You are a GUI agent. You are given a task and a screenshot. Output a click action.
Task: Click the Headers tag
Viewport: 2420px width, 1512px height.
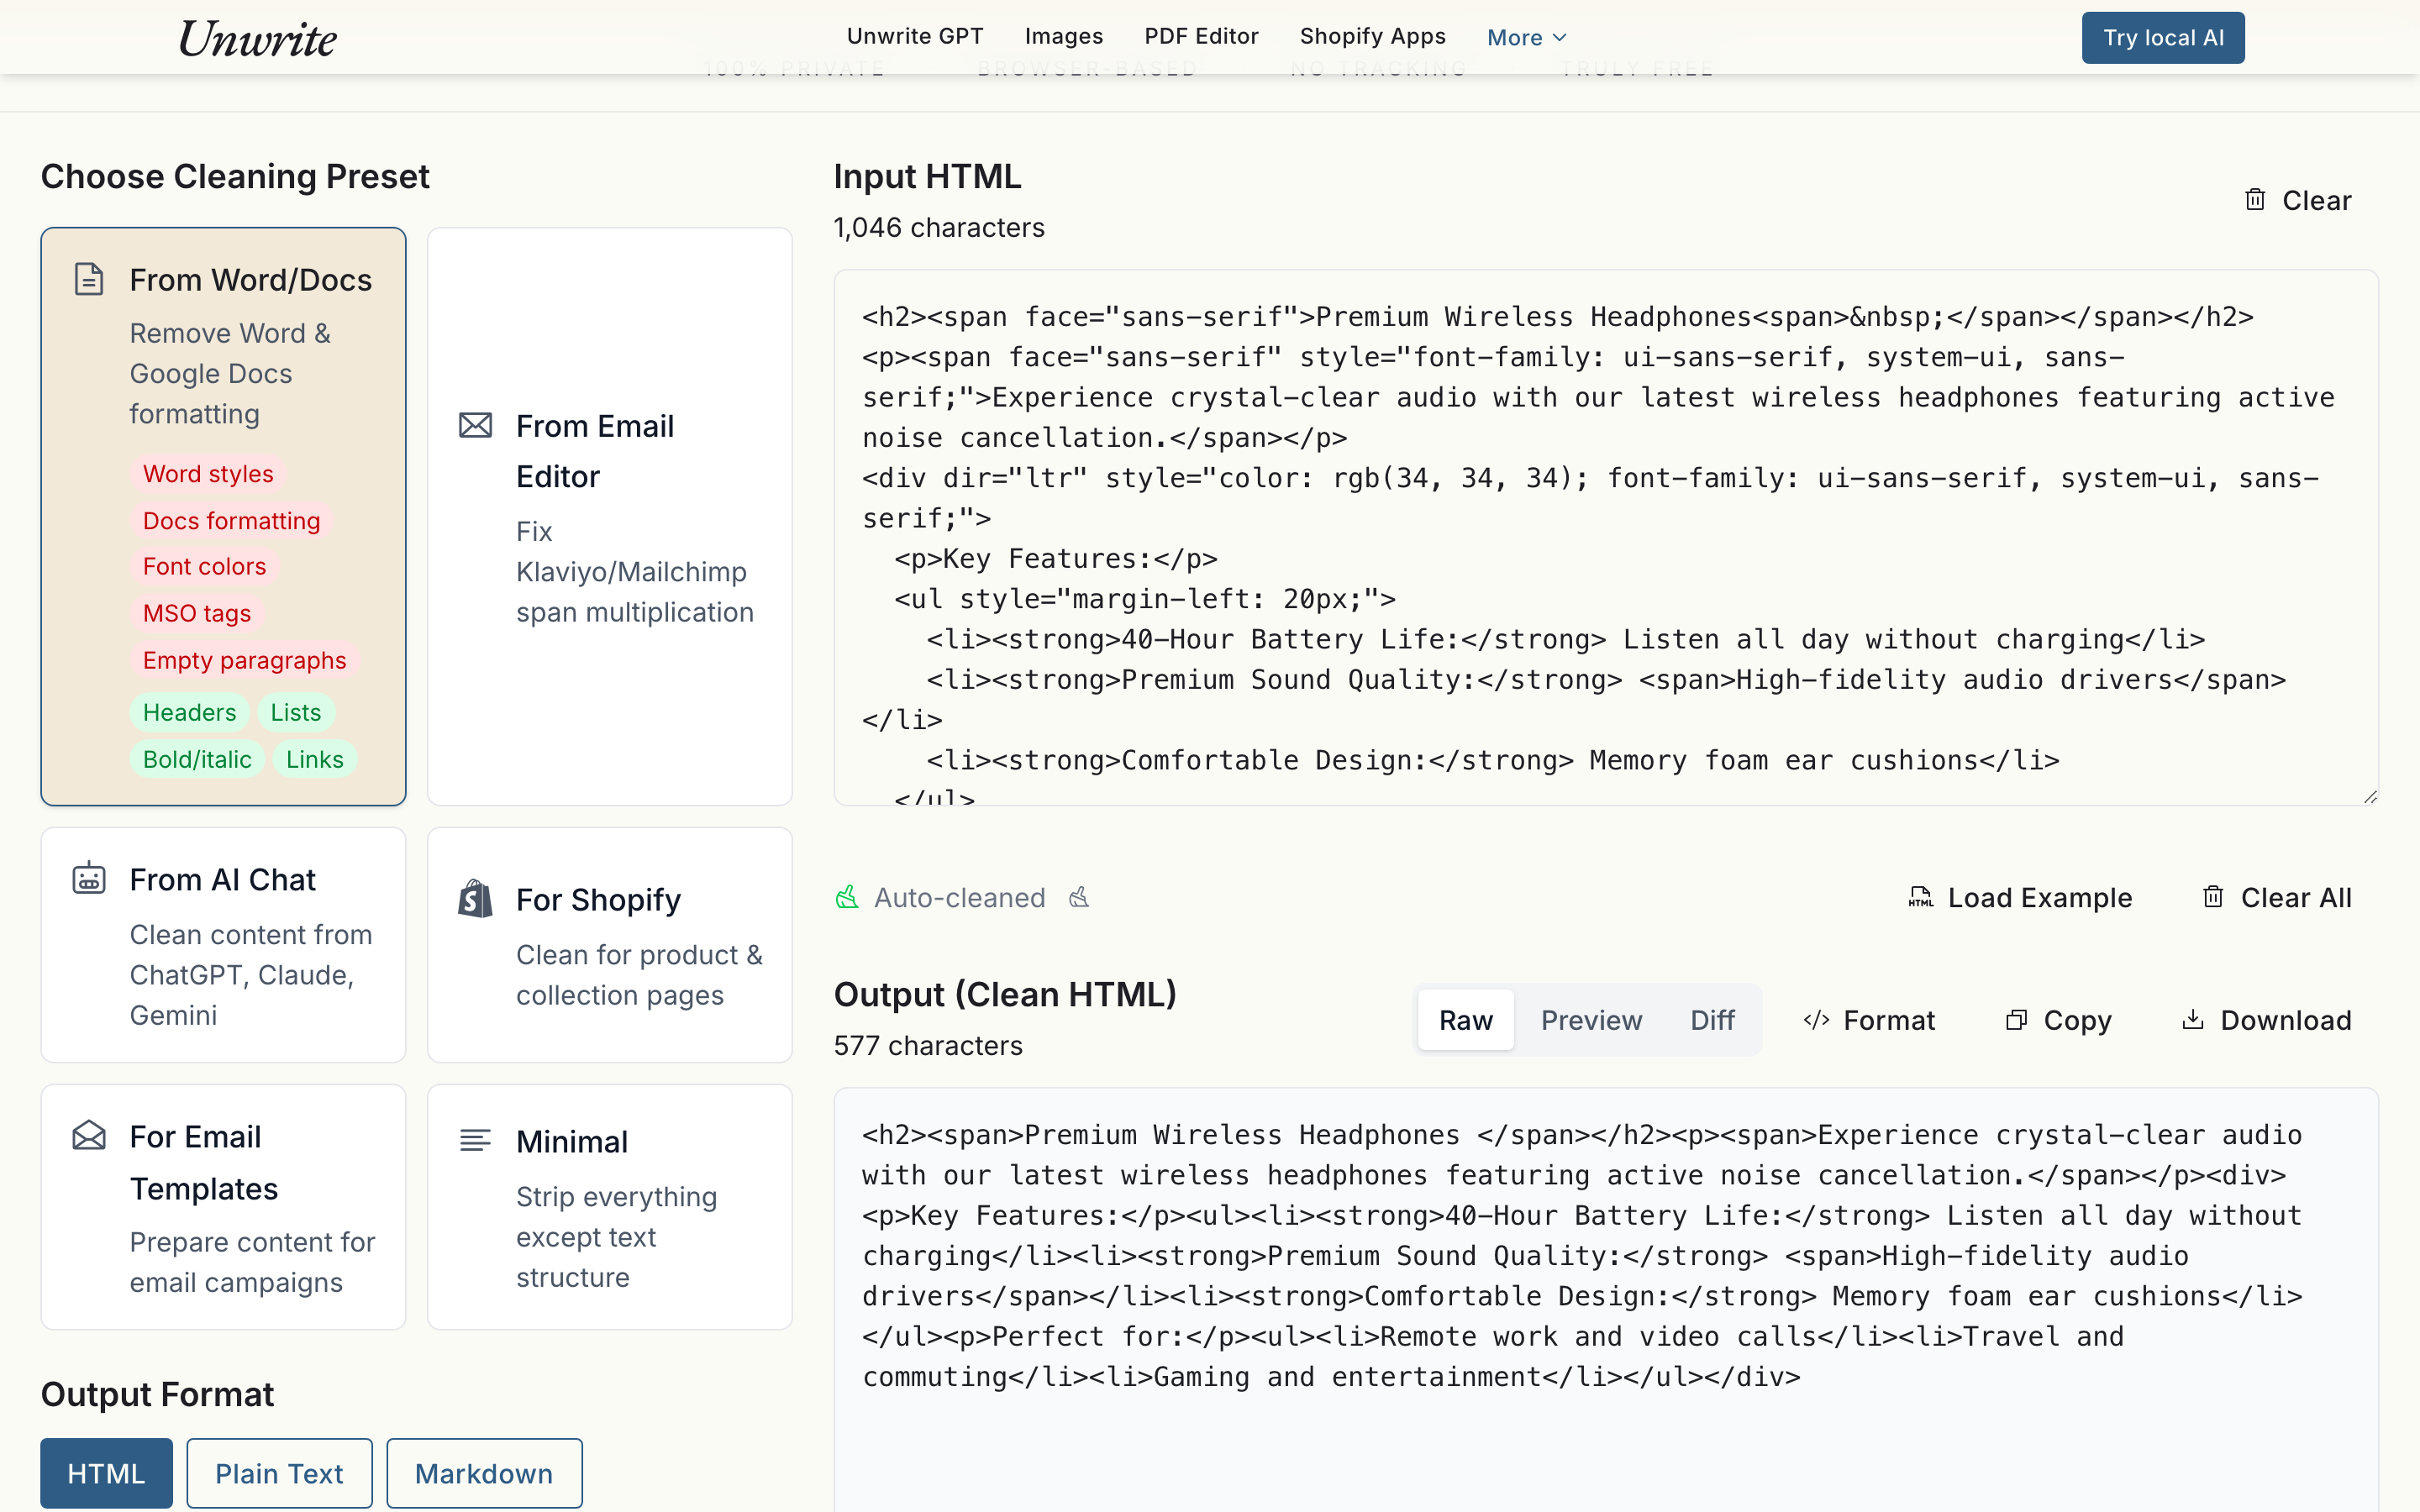[x=189, y=712]
